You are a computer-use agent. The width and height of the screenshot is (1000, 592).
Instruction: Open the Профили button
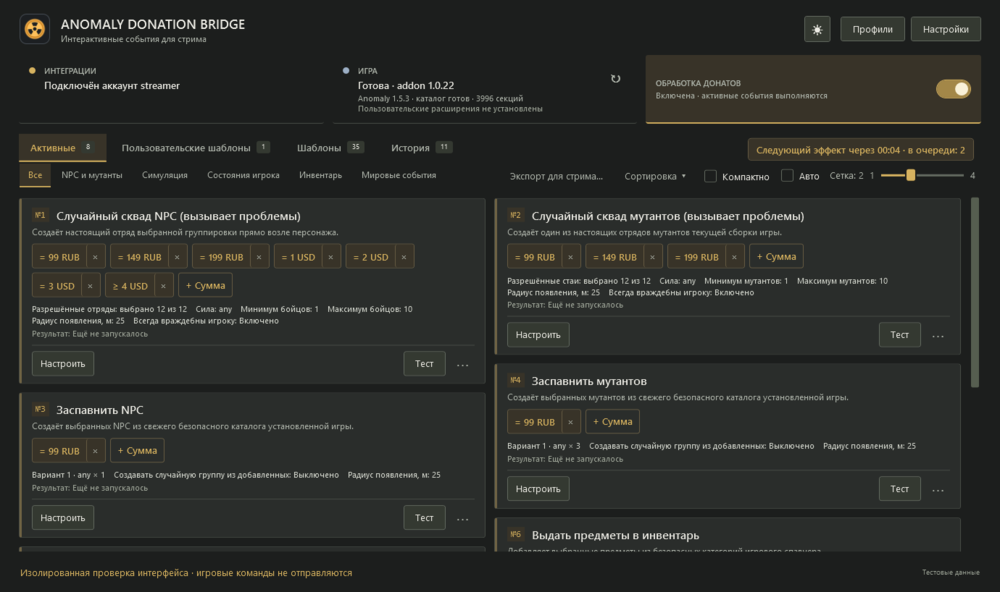(872, 29)
